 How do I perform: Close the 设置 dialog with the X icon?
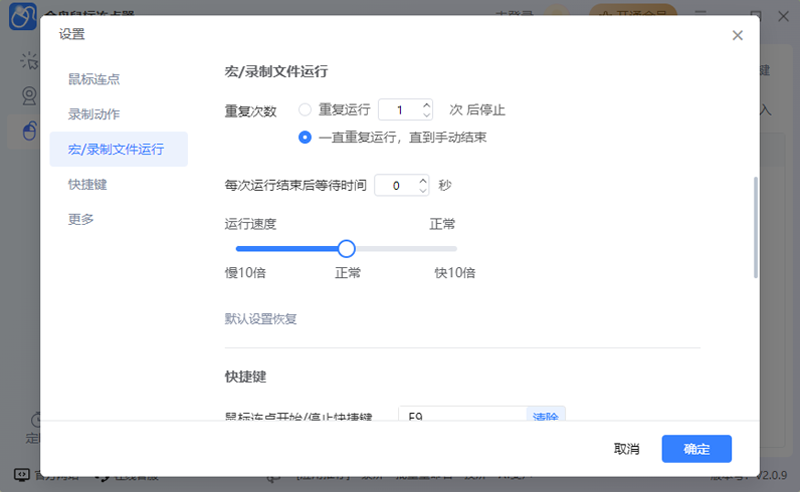pyautogui.click(x=737, y=35)
